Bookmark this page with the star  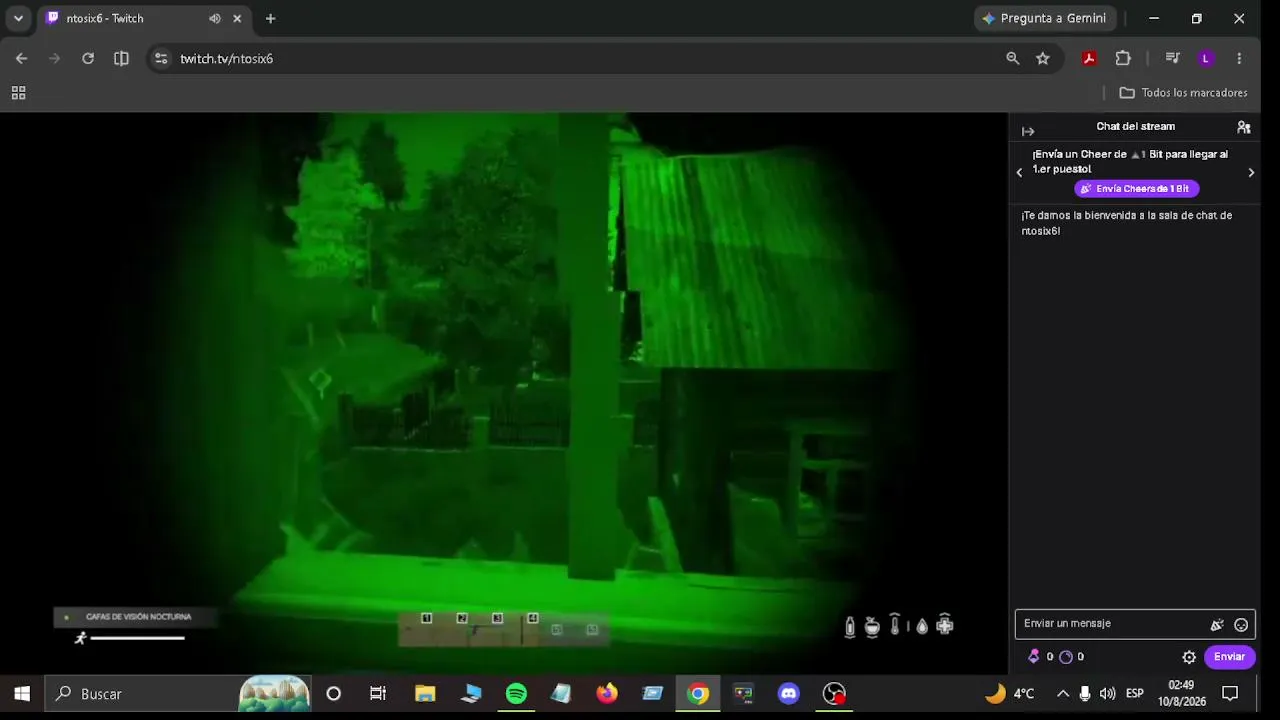click(x=1043, y=58)
